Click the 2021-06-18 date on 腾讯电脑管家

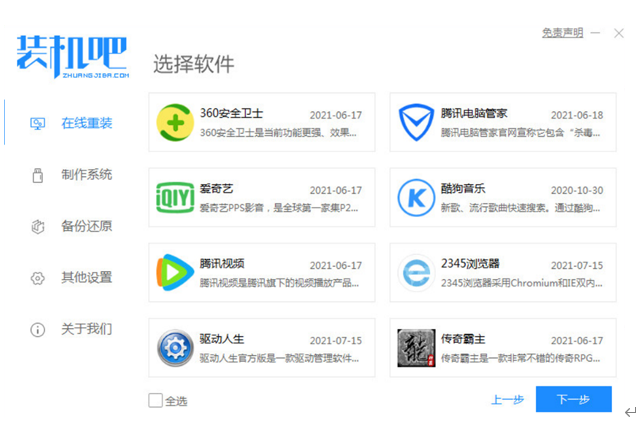coord(577,115)
